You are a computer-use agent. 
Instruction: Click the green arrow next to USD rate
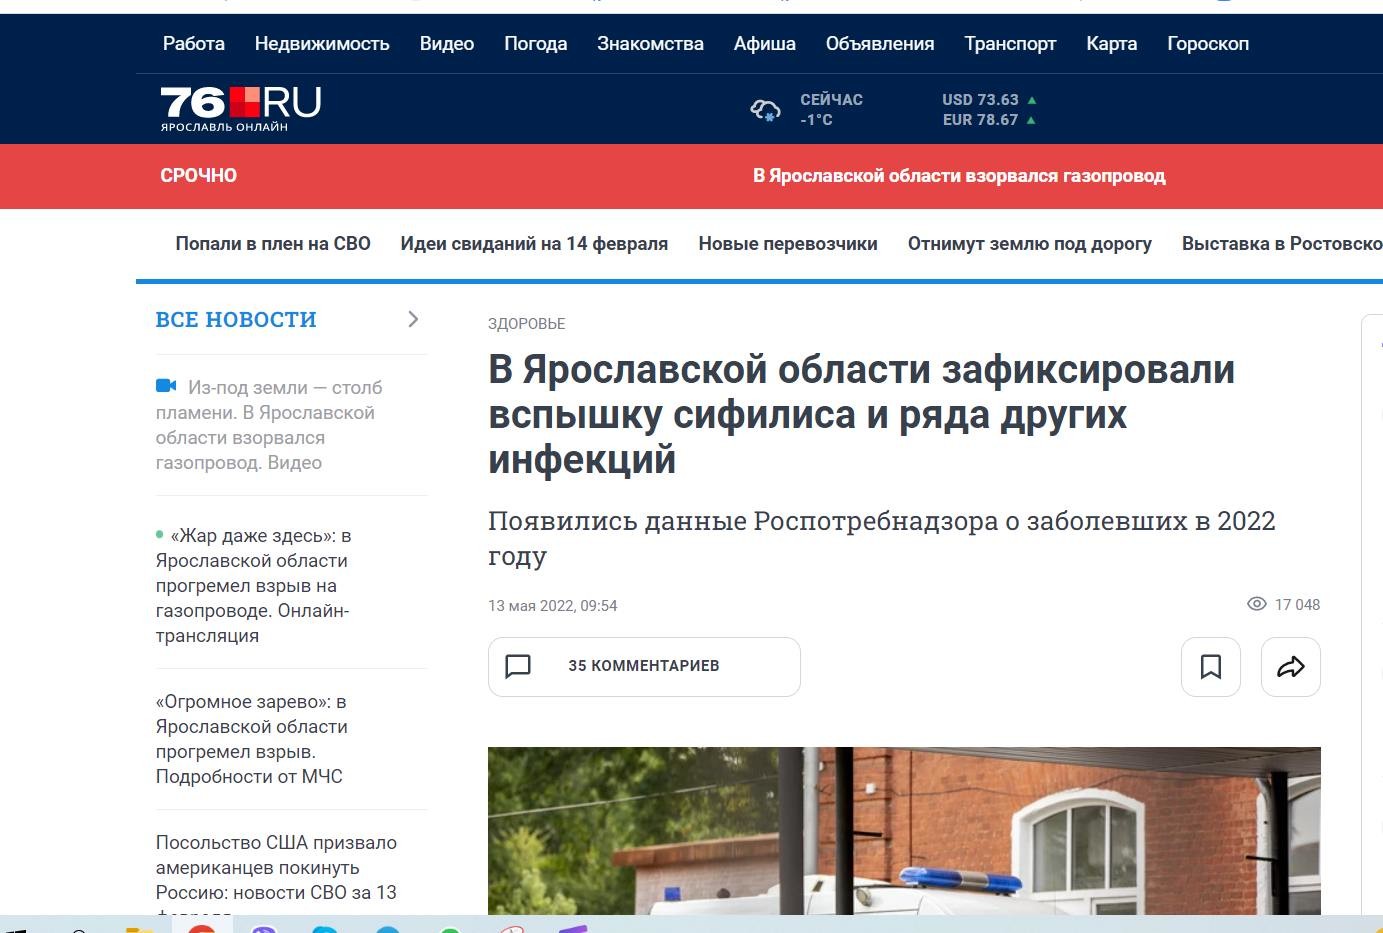[x=1032, y=100]
